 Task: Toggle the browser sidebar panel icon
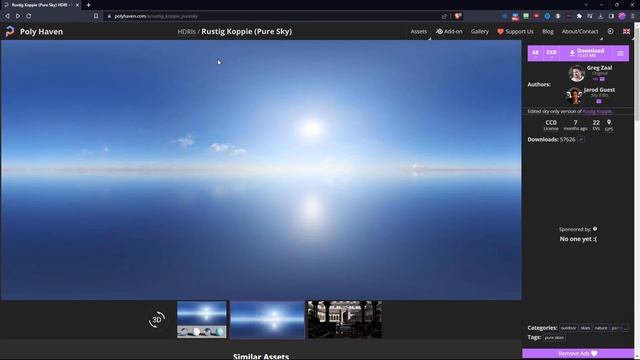tap(611, 16)
